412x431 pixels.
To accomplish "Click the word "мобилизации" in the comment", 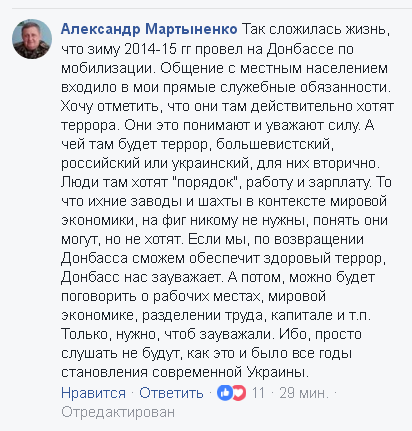I will (x=107, y=68).
